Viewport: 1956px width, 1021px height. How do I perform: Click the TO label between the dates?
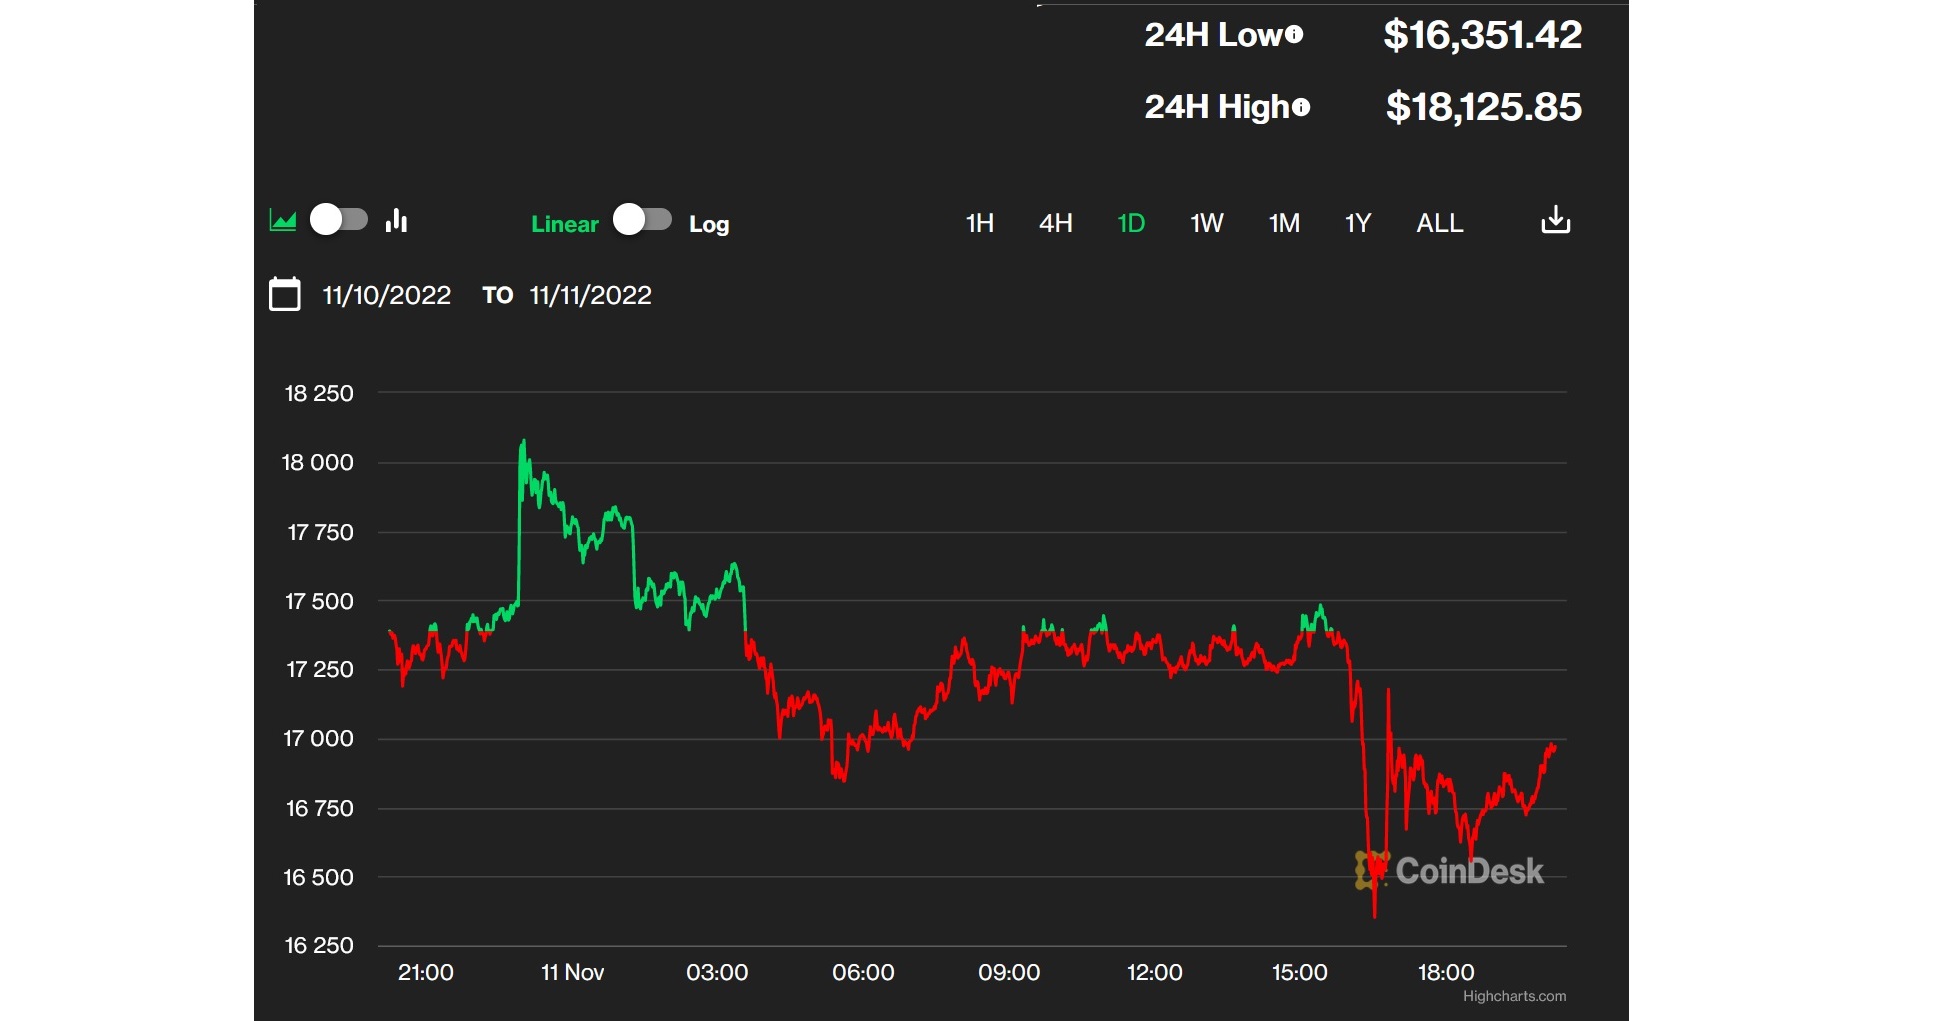[x=498, y=295]
